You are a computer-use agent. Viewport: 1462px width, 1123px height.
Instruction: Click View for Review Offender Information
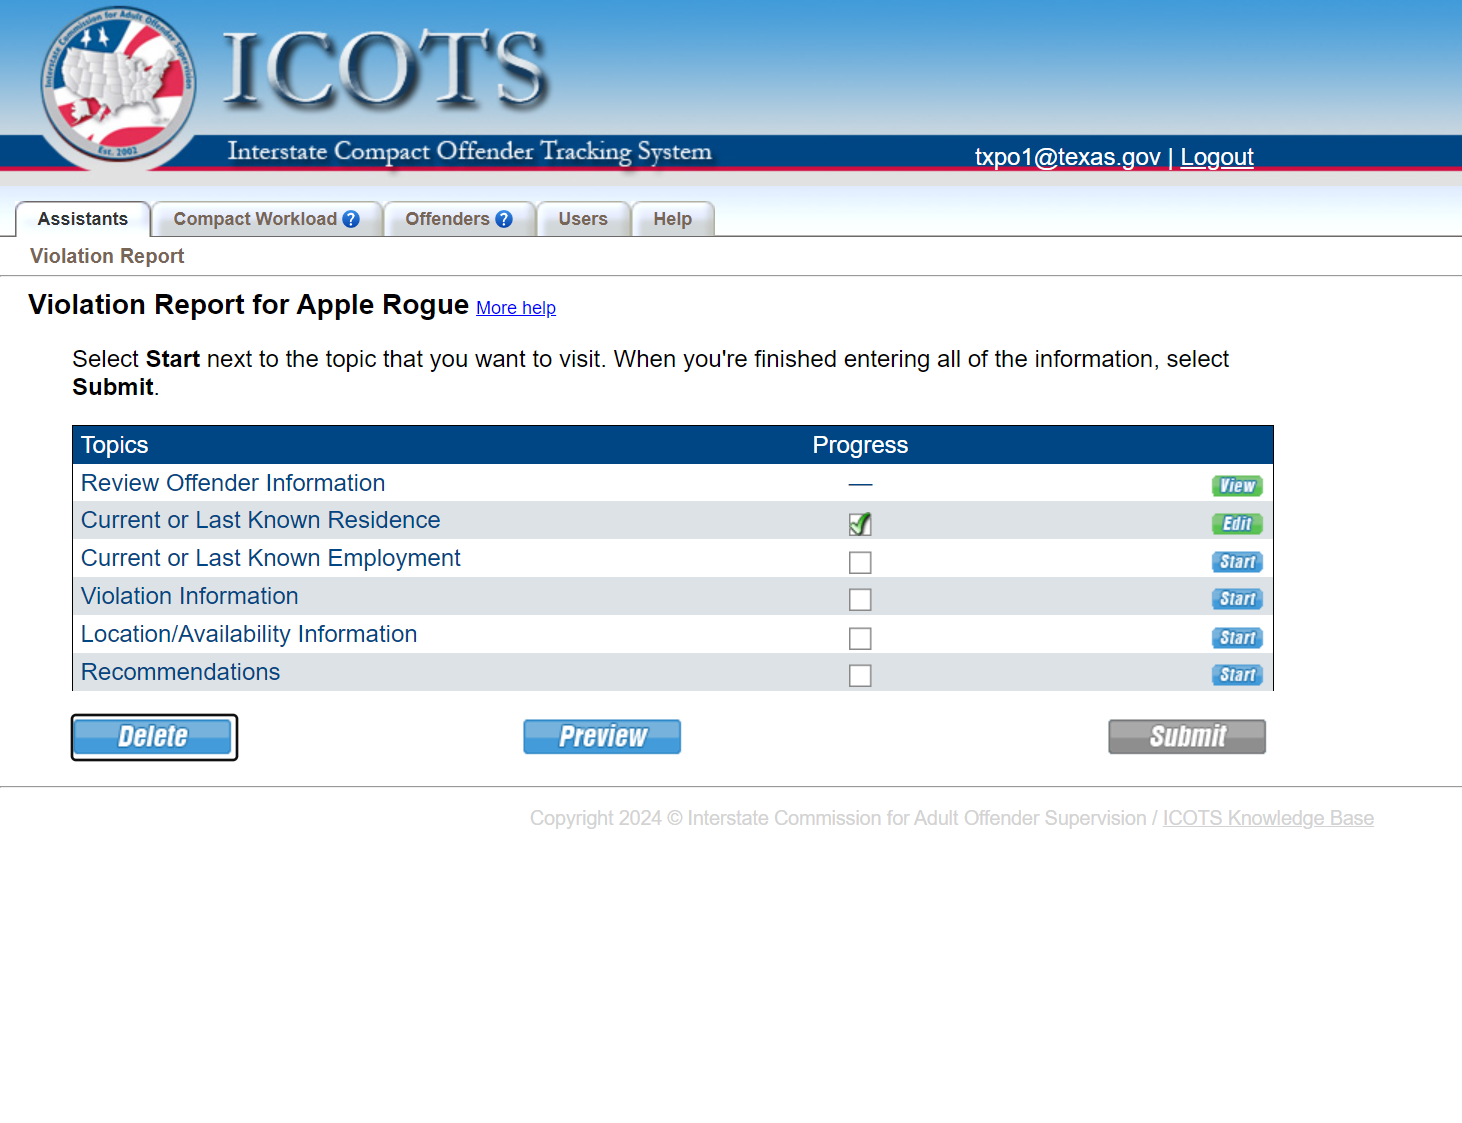pyautogui.click(x=1237, y=486)
